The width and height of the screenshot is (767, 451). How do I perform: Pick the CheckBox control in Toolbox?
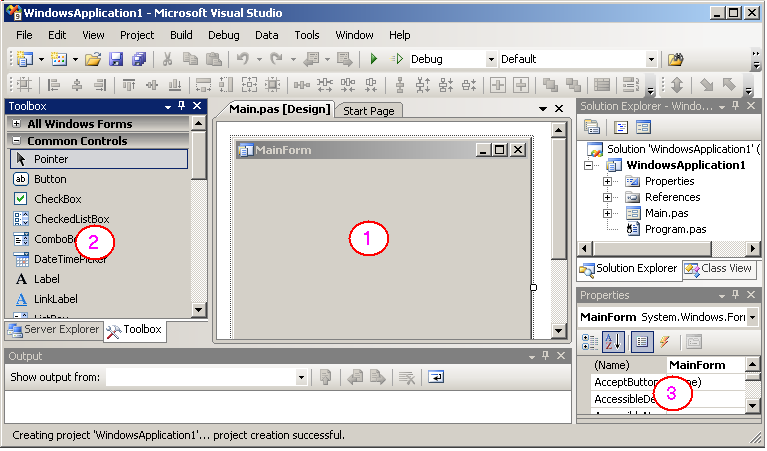coord(57,199)
